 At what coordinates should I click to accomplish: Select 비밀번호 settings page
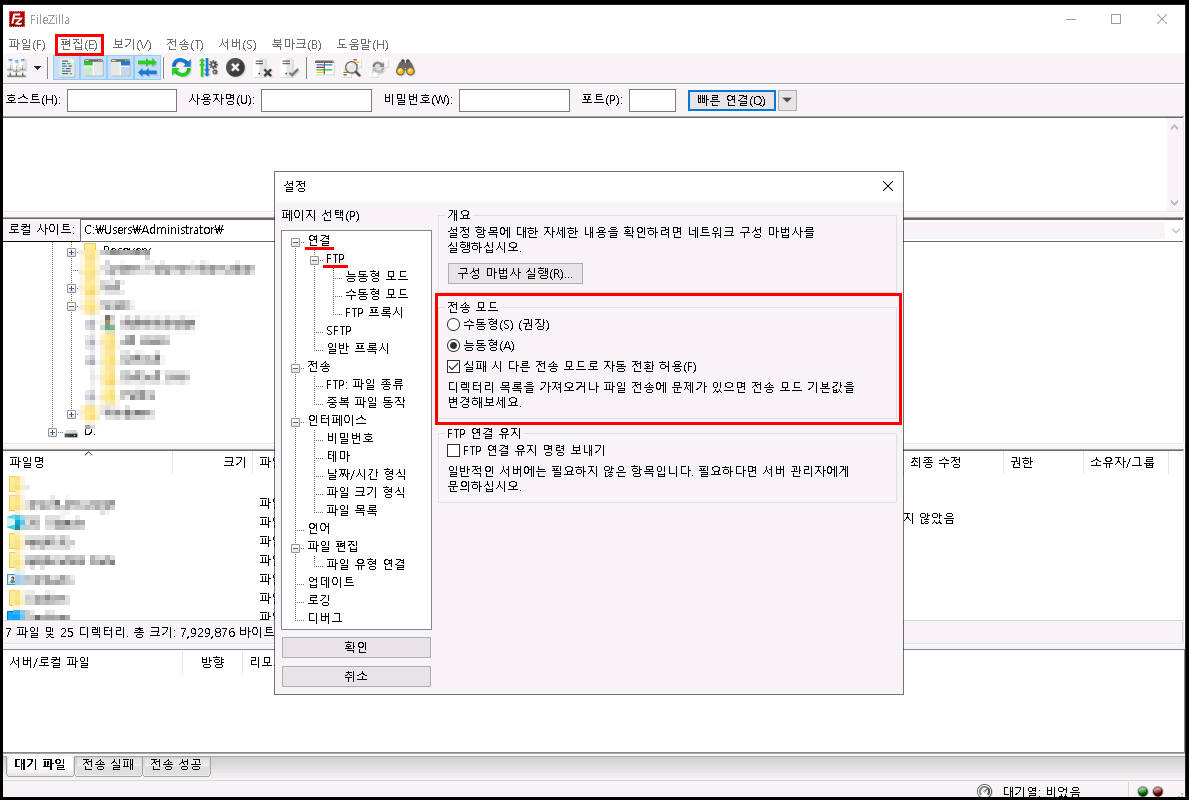tap(350, 438)
